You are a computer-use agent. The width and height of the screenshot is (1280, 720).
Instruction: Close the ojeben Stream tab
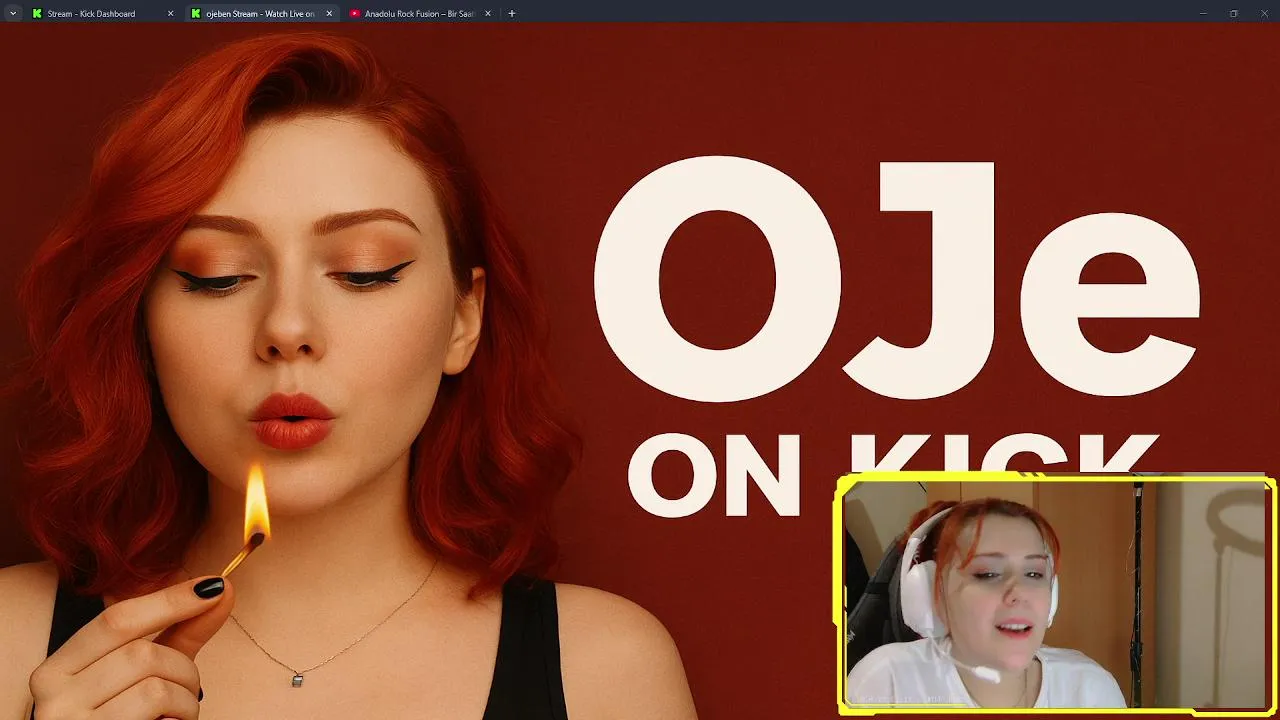[x=329, y=14]
